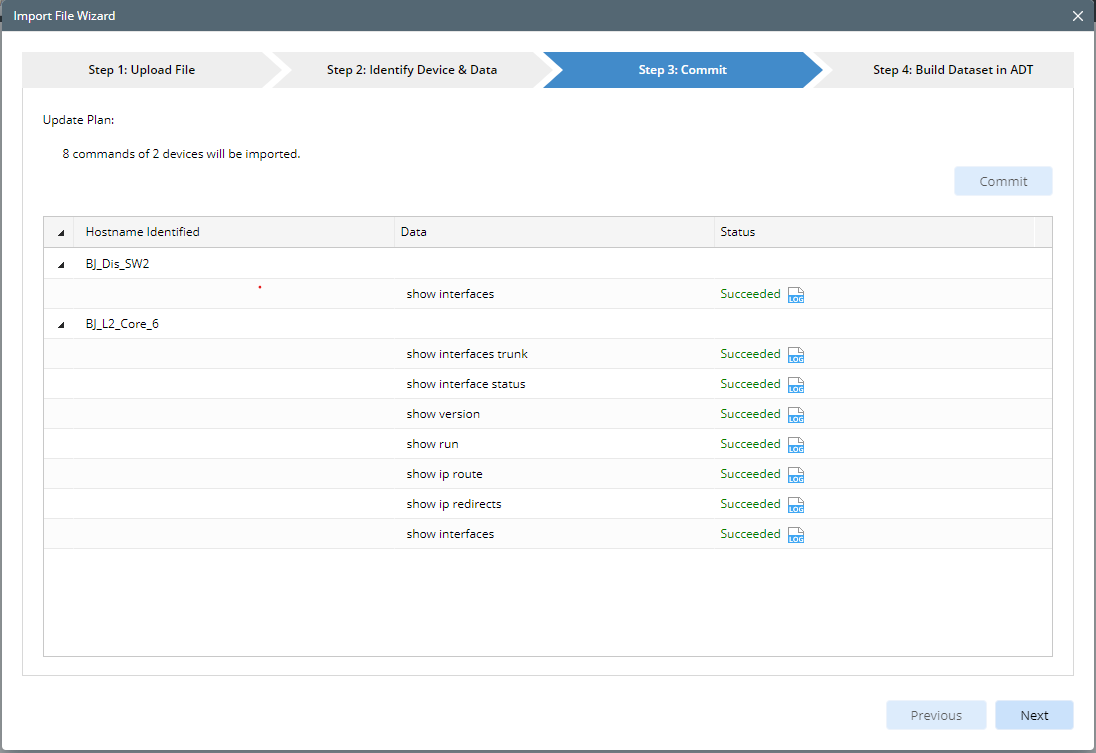Go to Step 1: Upload File
1096x753 pixels.
coord(142,70)
